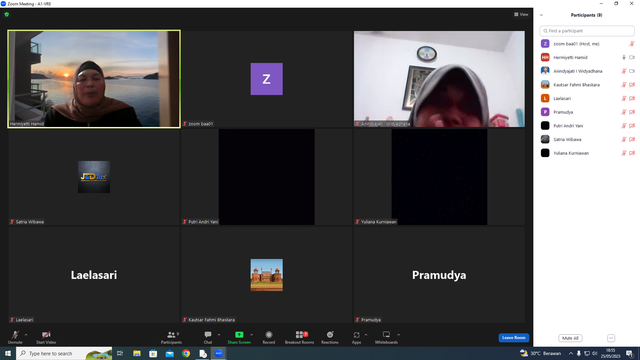Open Task View on the taskbar
This screenshot has width=640, height=360.
(x=120, y=353)
